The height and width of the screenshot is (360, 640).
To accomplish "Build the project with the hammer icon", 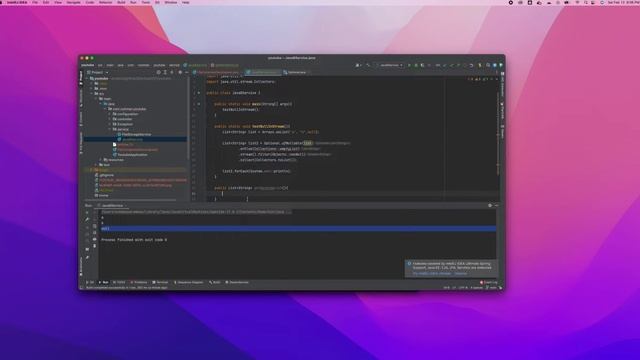I will coord(369,65).
